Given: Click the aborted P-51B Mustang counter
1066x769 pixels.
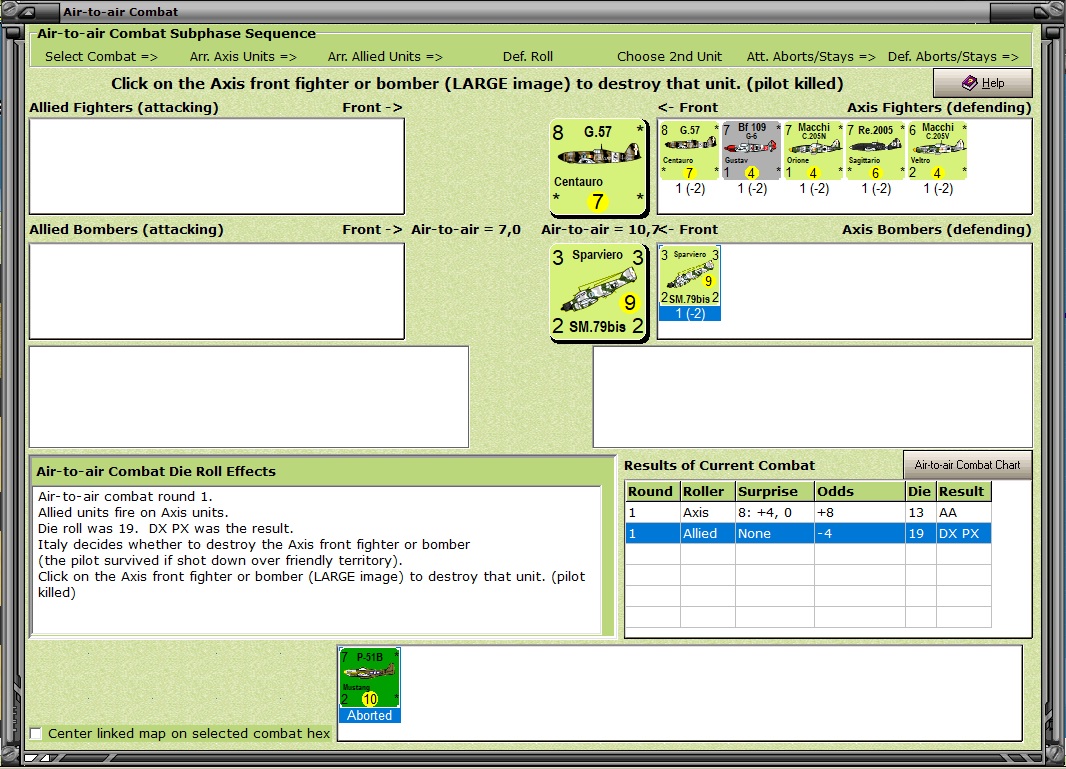Looking at the screenshot, I should [369, 678].
